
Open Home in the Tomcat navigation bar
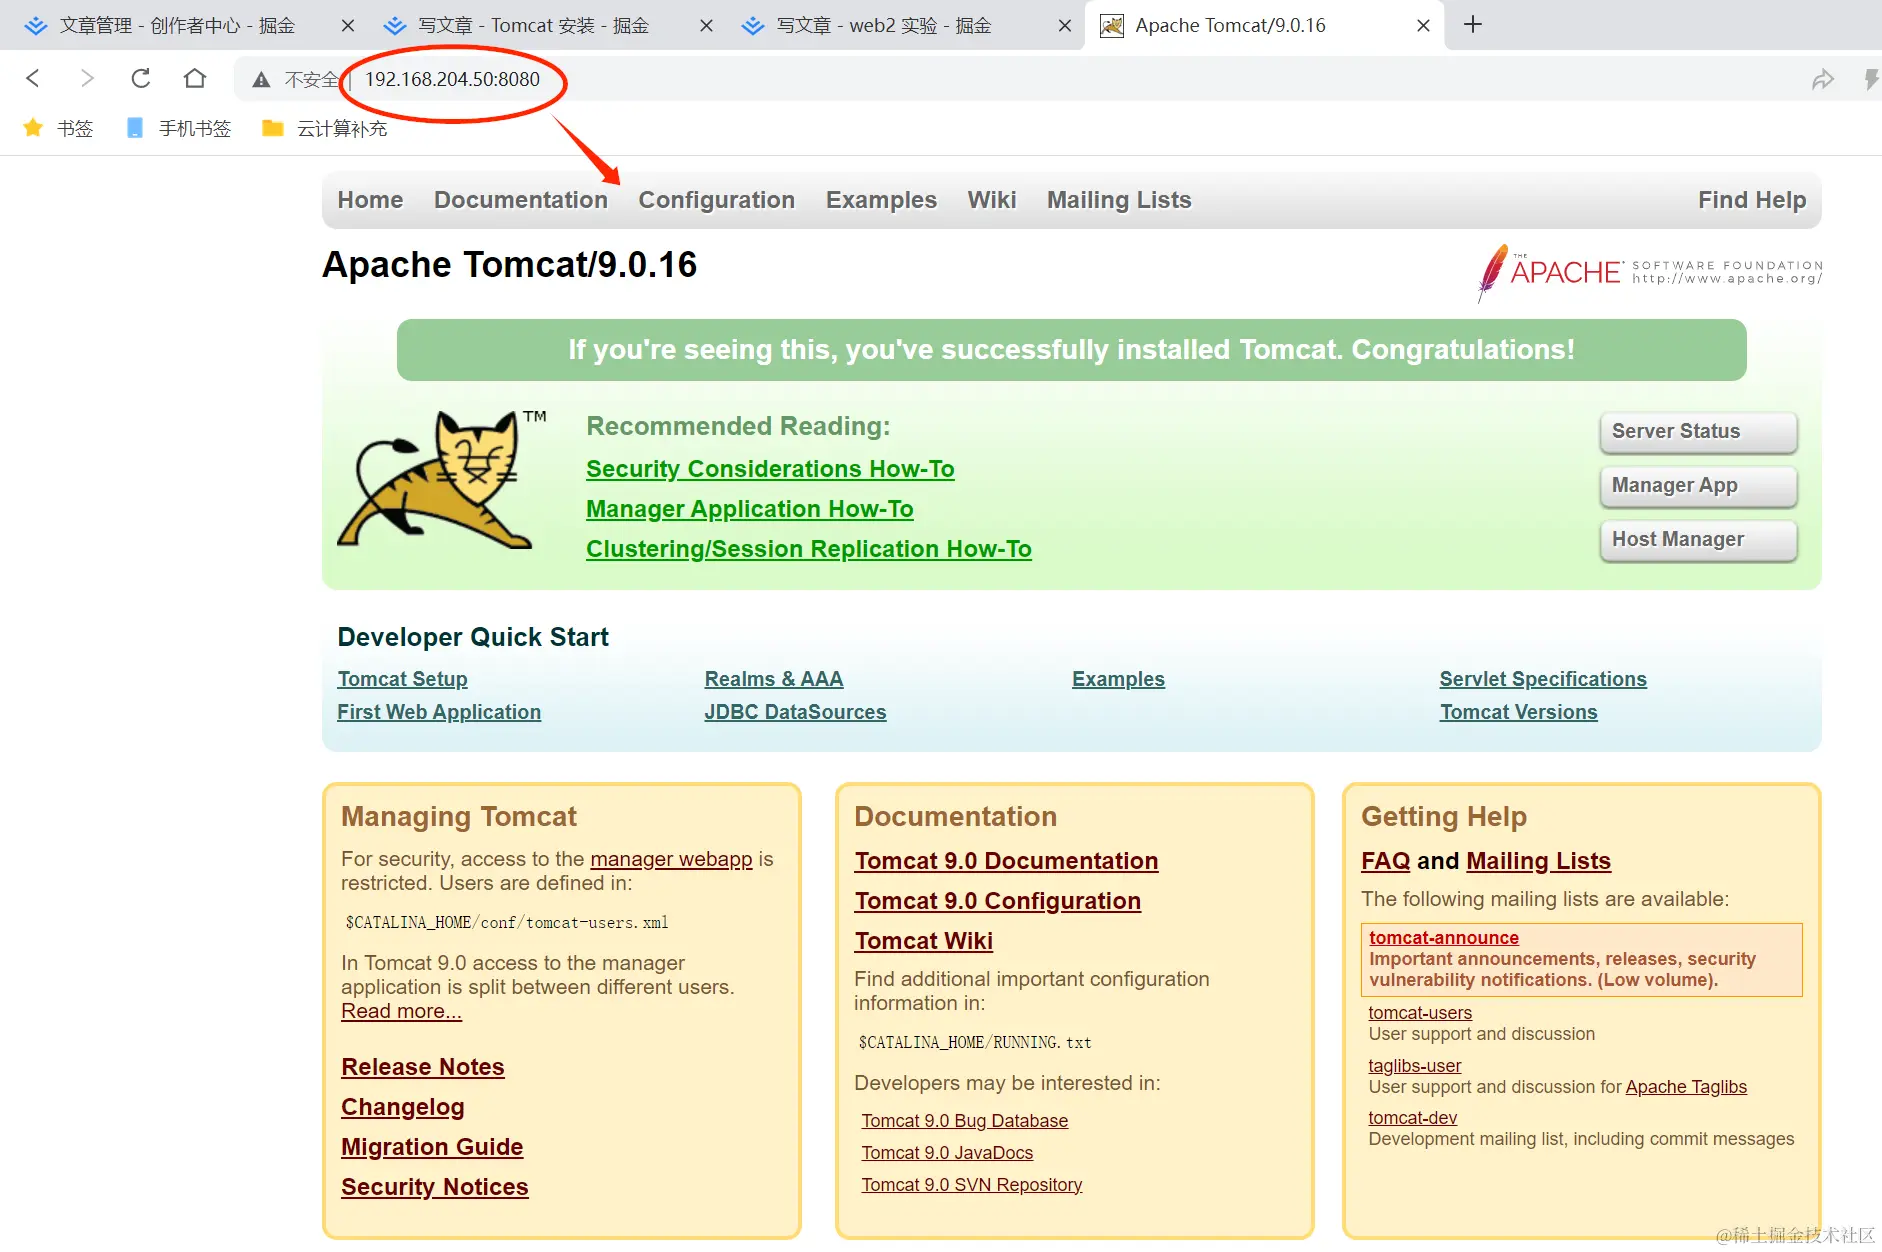[370, 200]
